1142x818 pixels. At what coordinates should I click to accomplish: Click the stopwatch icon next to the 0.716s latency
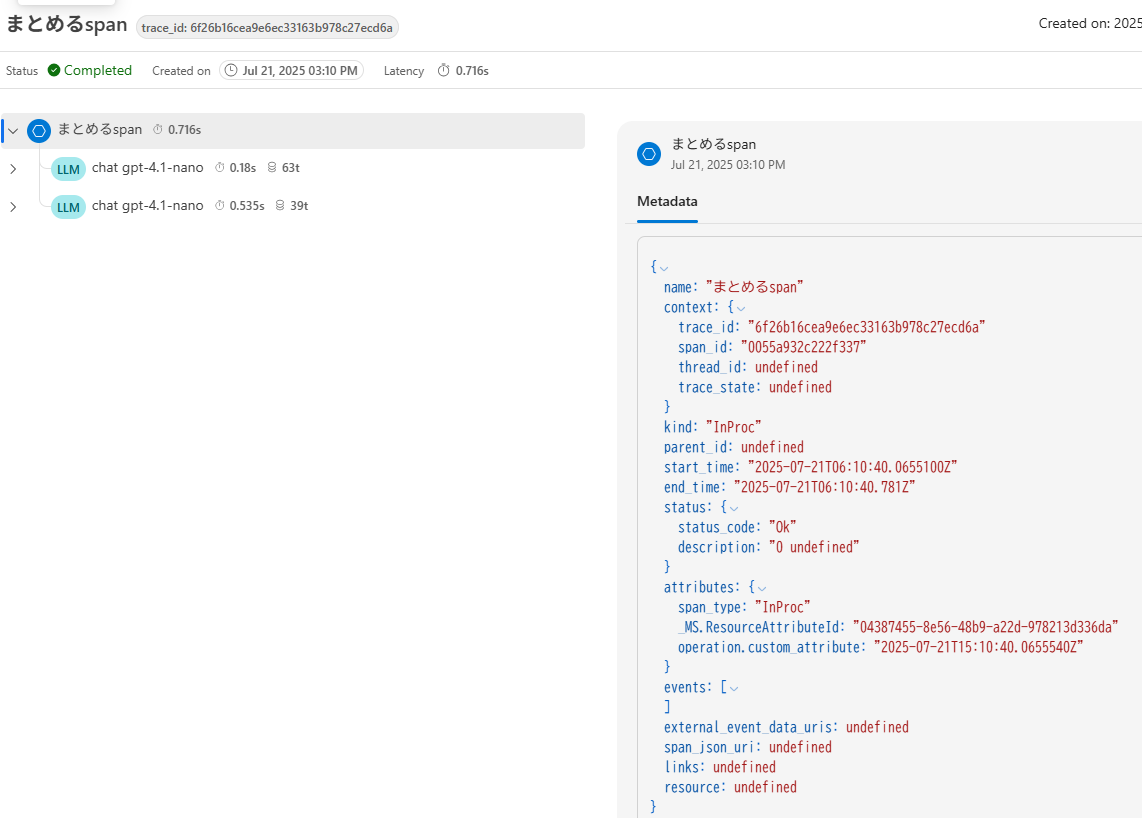[x=445, y=70]
